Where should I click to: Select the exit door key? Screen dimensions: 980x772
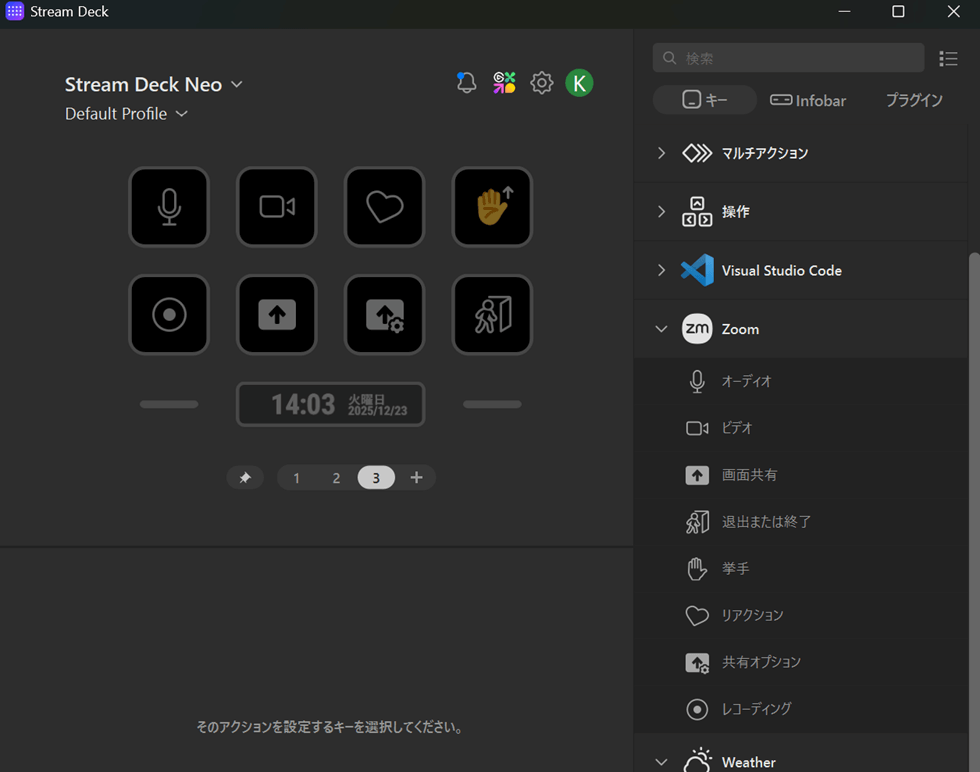point(492,315)
